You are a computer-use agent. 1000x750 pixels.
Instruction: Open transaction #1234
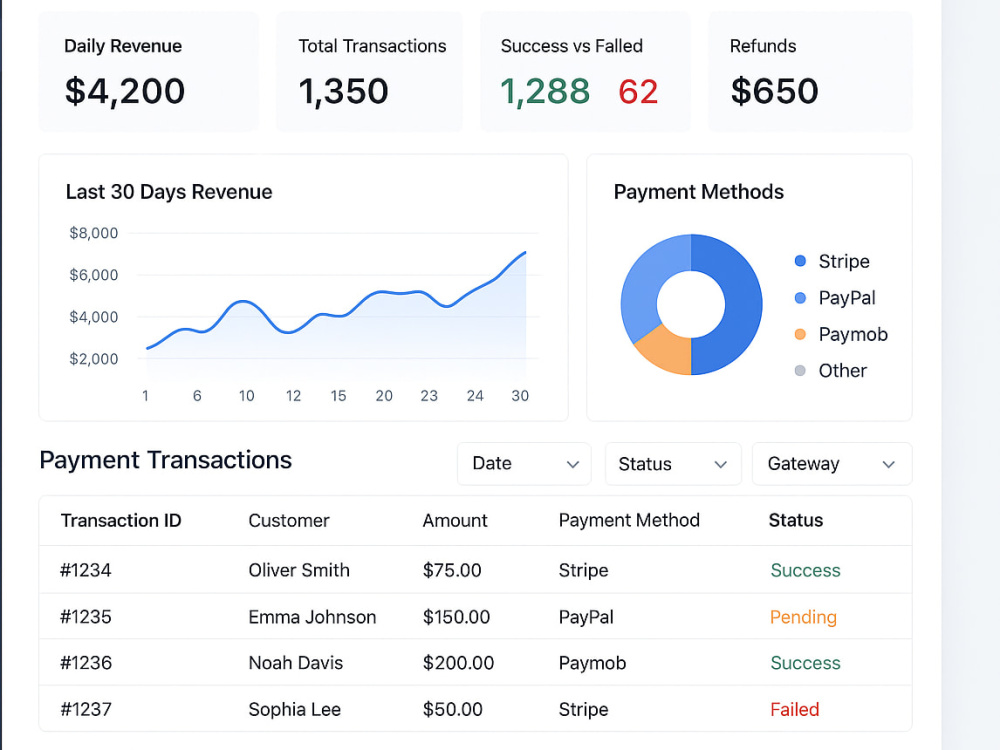pyautogui.click(x=85, y=570)
